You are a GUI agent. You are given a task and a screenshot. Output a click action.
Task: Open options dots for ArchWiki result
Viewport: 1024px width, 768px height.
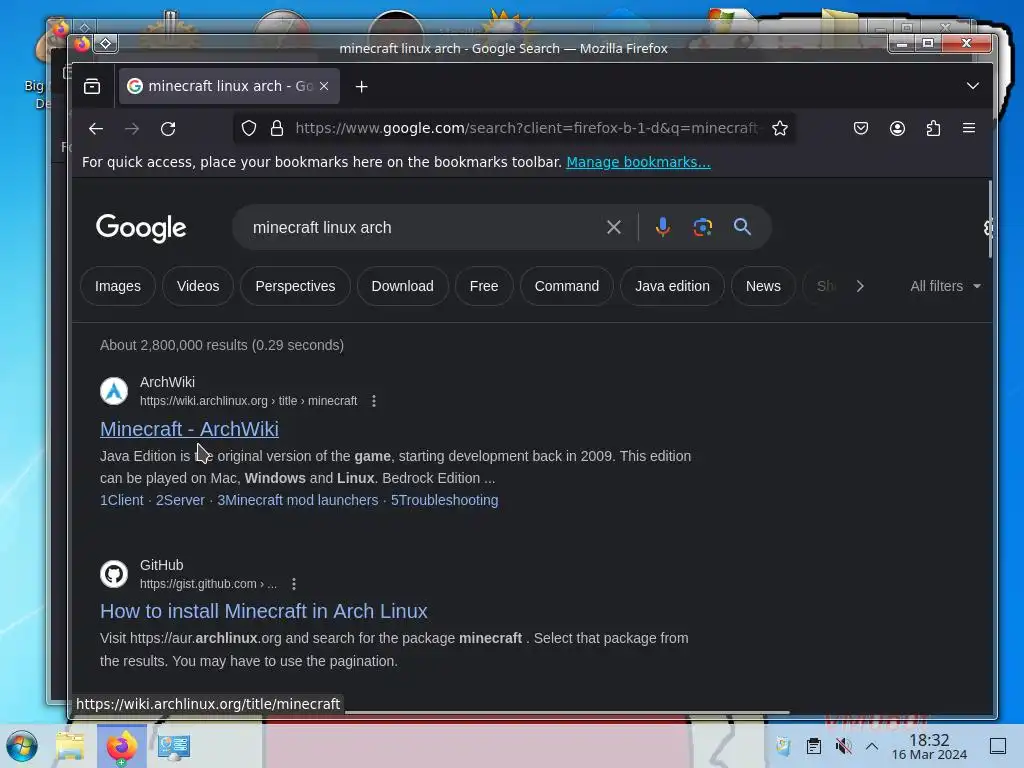374,401
